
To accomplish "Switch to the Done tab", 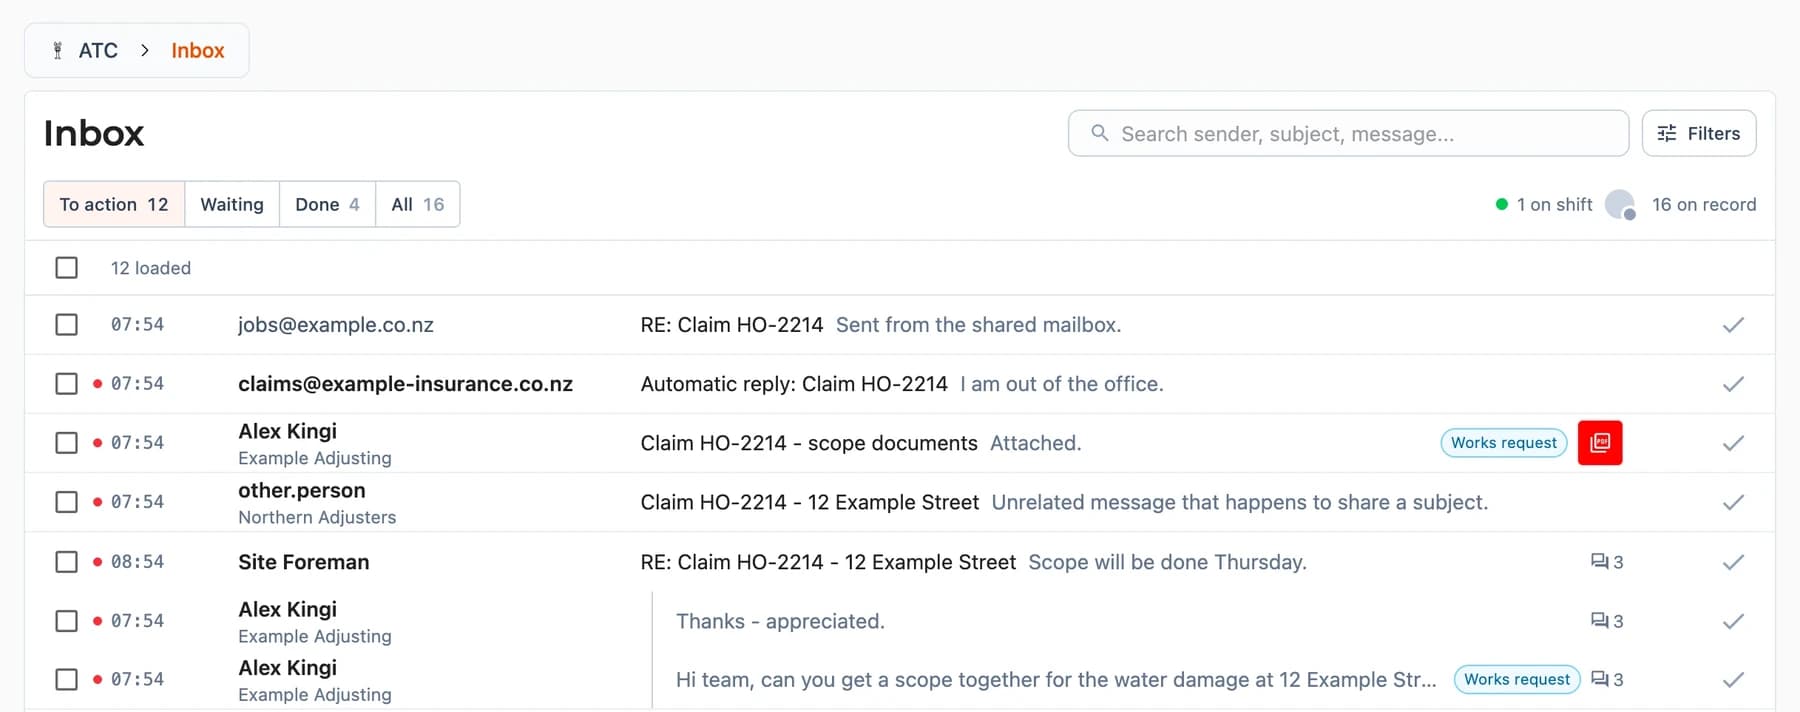I will pyautogui.click(x=327, y=204).
